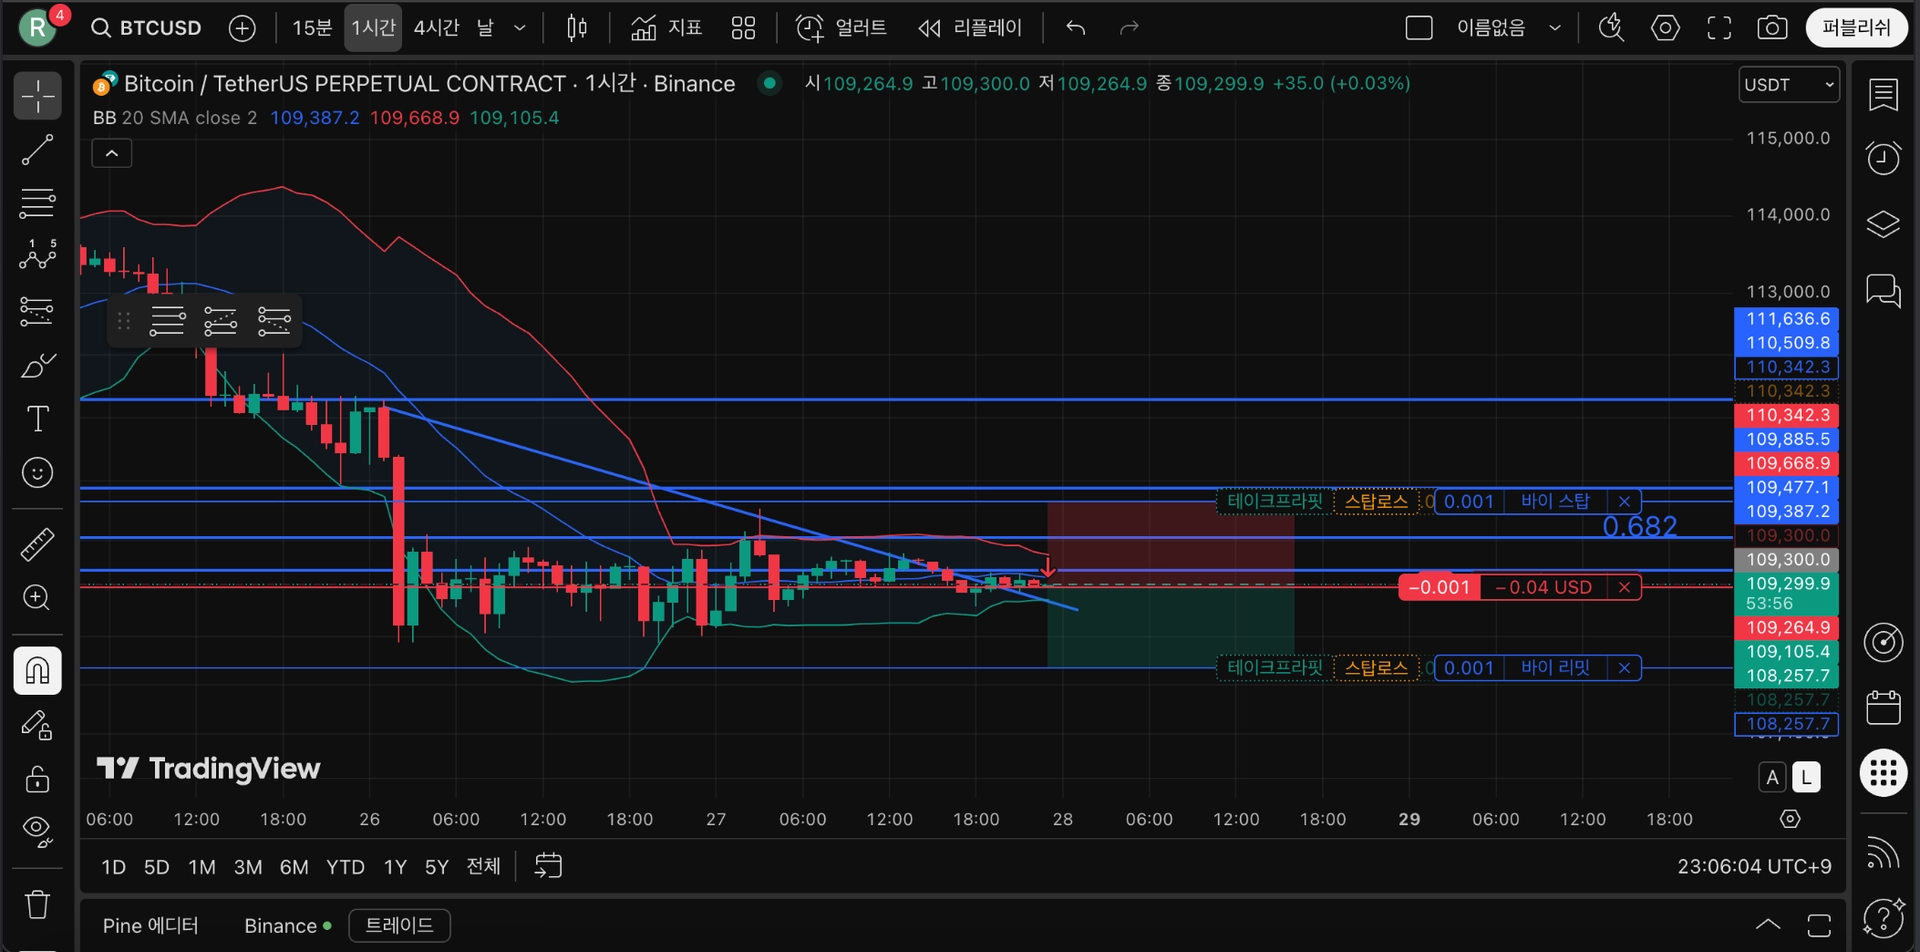Image resolution: width=1920 pixels, height=952 pixels.
Task: Open the emoji sticker tool
Action: 37,472
